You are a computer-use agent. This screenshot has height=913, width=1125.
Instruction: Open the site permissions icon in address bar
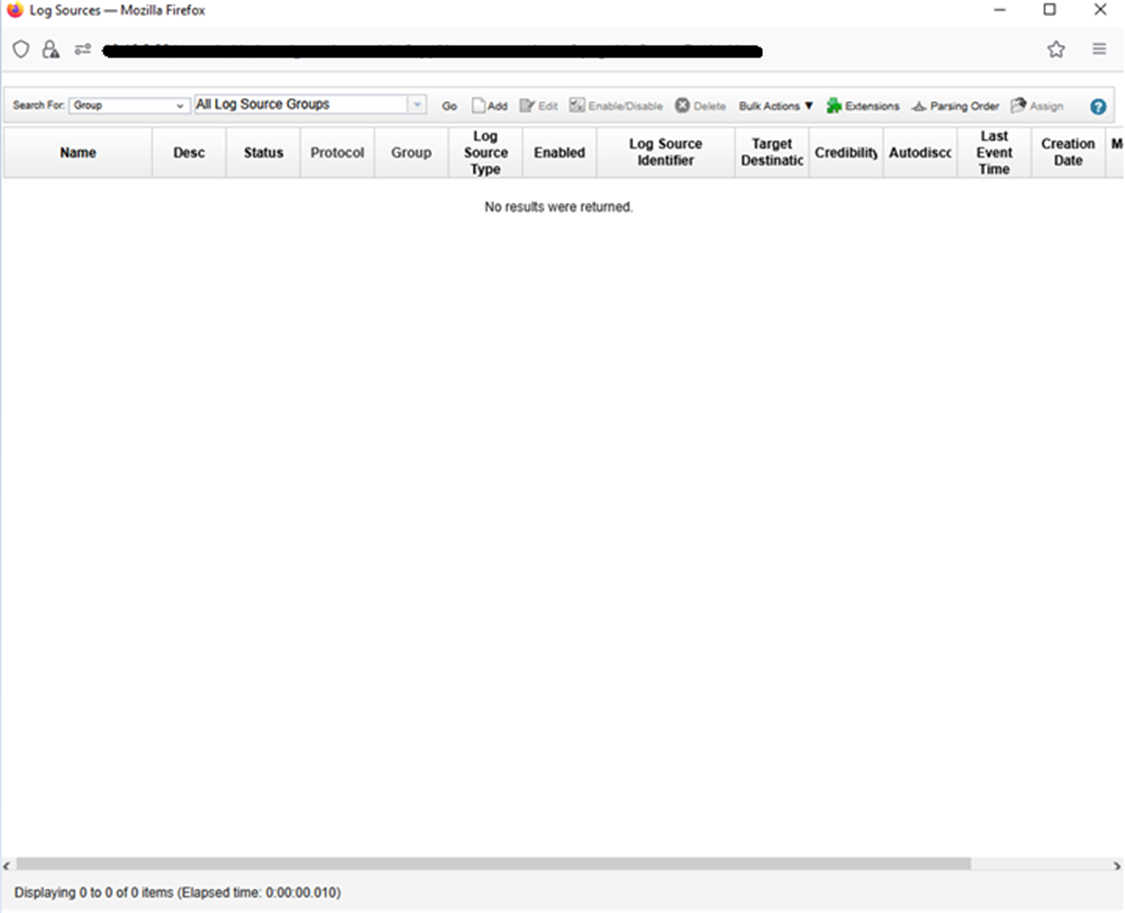[82, 49]
